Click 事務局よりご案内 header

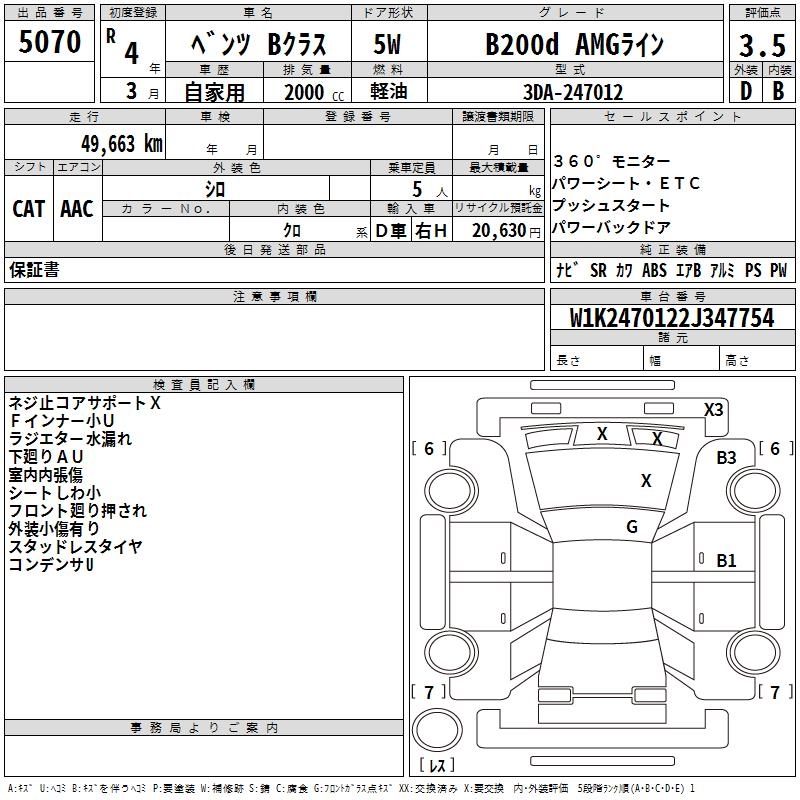tap(204, 728)
